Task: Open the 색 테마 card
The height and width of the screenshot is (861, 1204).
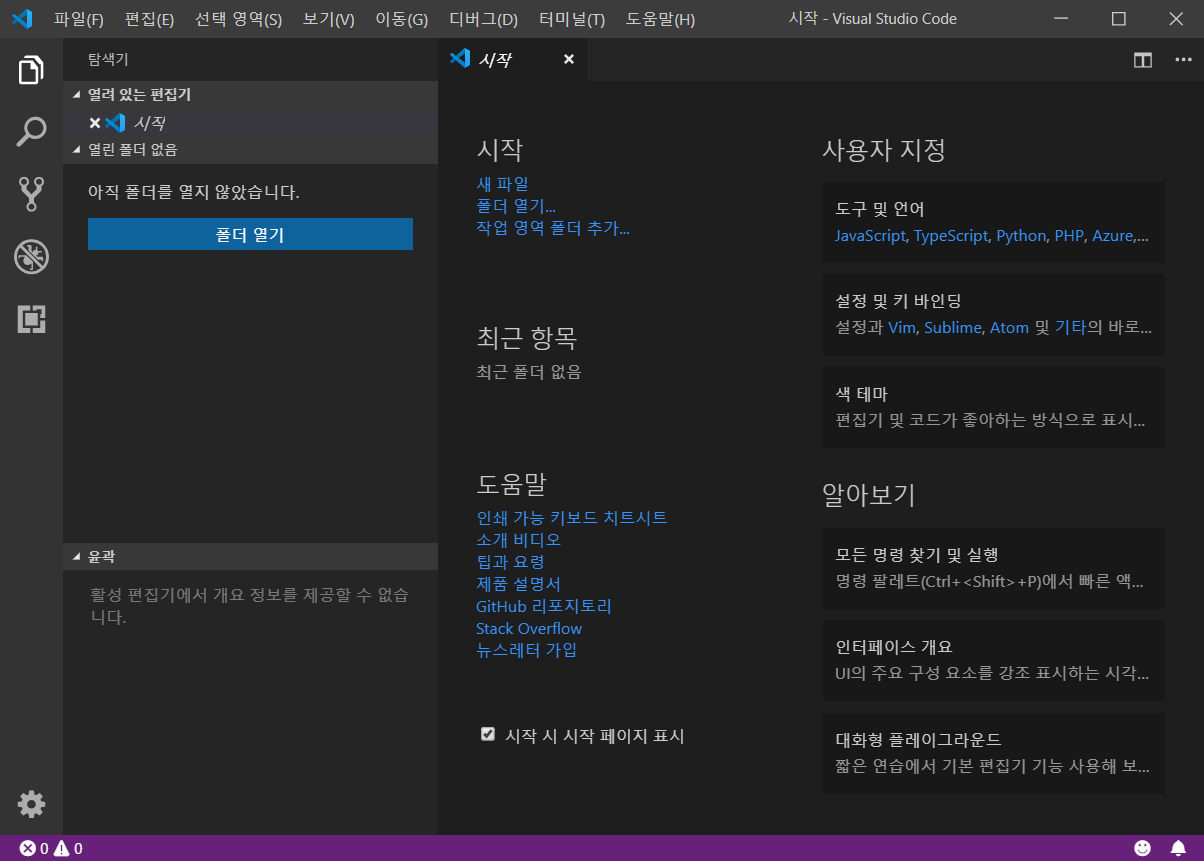Action: click(x=994, y=407)
